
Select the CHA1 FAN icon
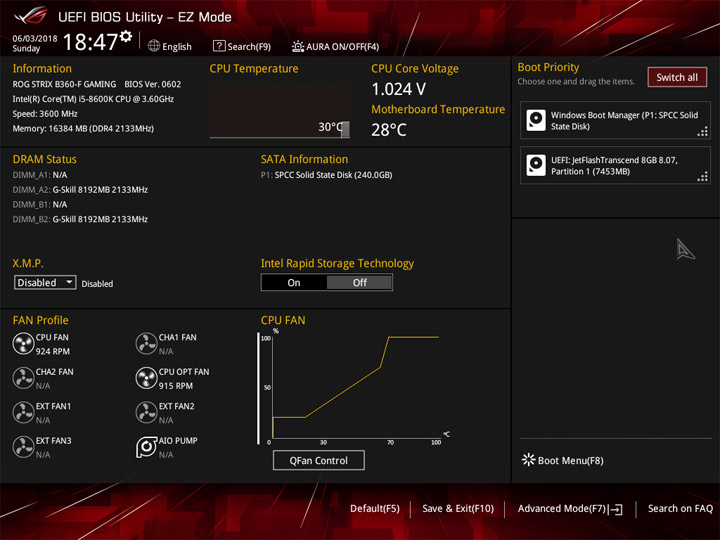tap(146, 344)
